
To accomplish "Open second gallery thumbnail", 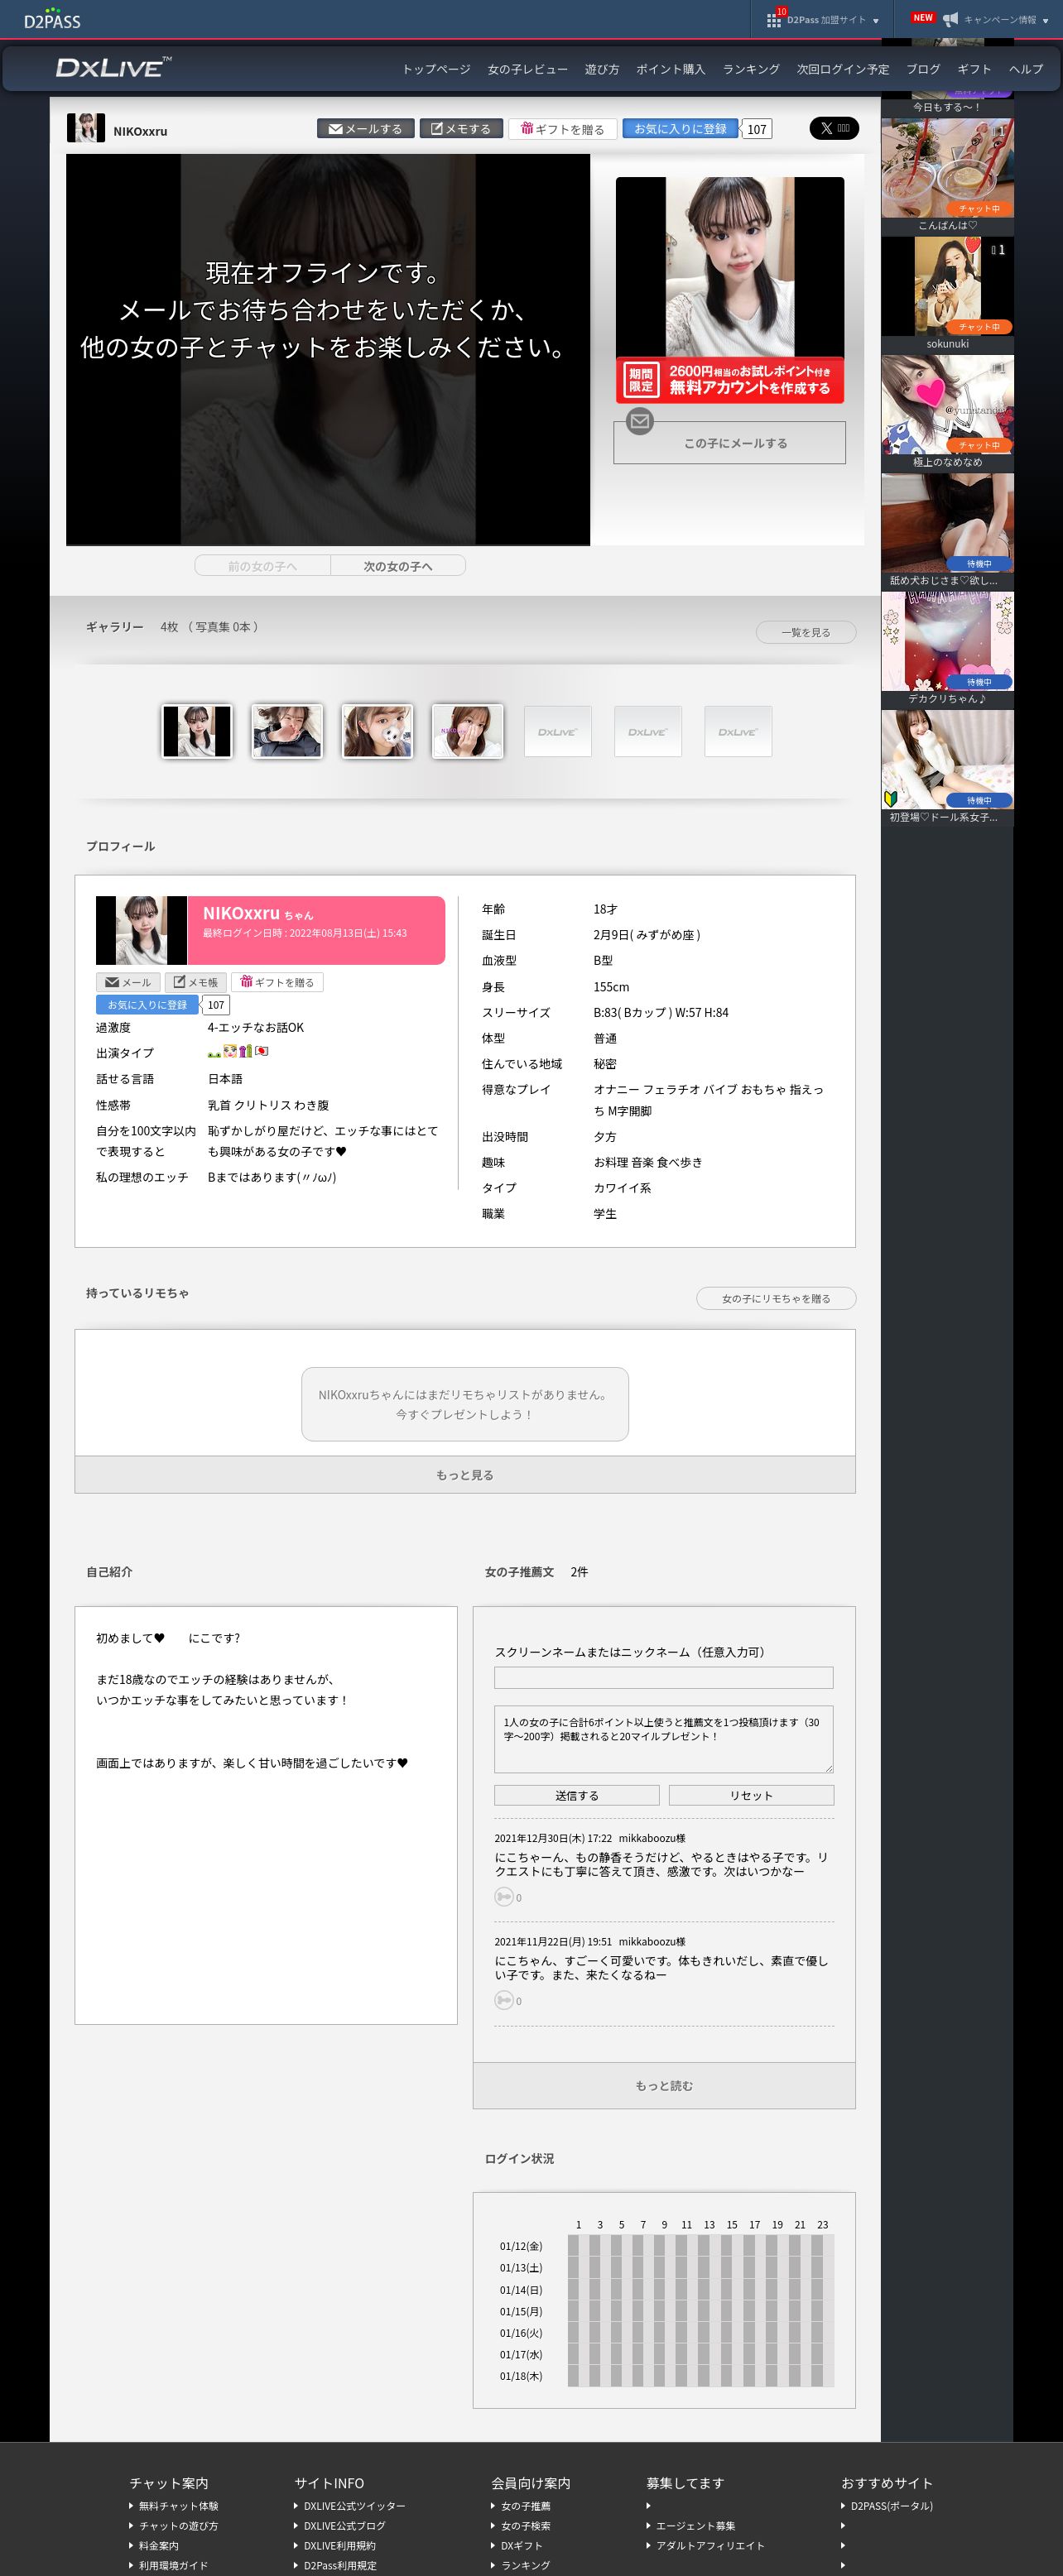I will click(x=287, y=731).
